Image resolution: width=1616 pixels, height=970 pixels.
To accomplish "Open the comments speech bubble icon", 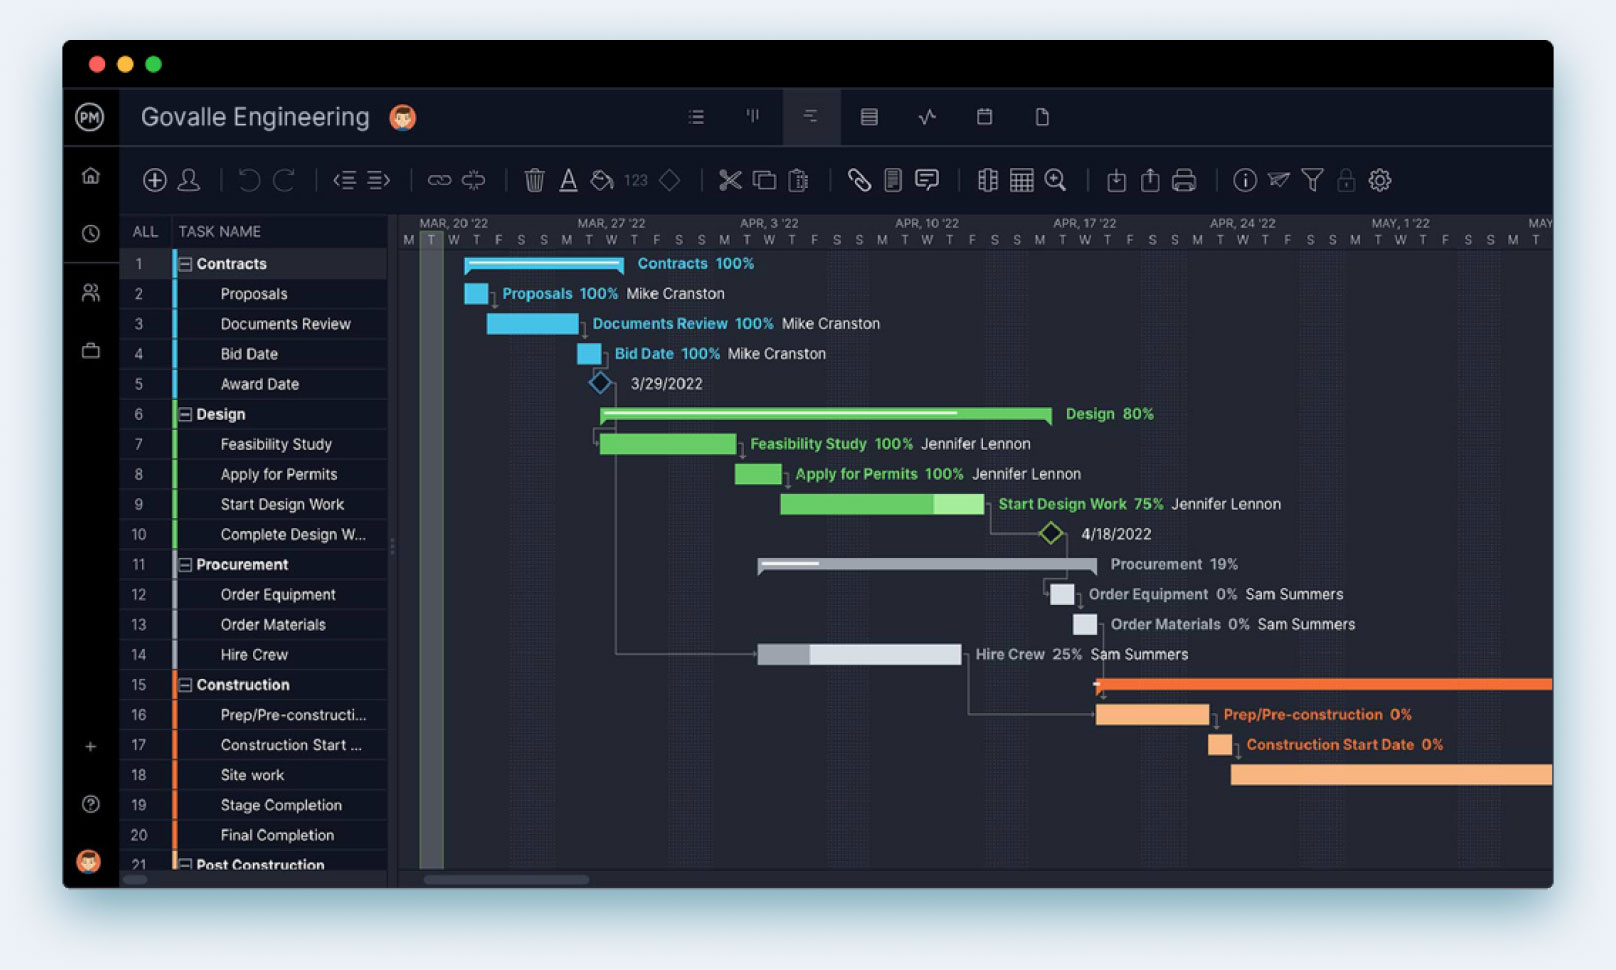I will (x=927, y=180).
